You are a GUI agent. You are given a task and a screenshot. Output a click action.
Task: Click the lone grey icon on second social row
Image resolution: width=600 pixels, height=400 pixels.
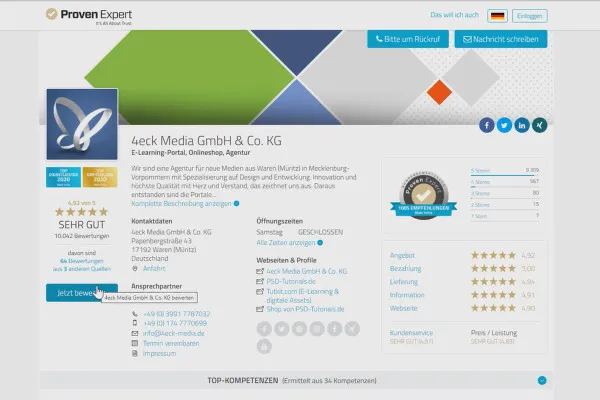(x=264, y=346)
